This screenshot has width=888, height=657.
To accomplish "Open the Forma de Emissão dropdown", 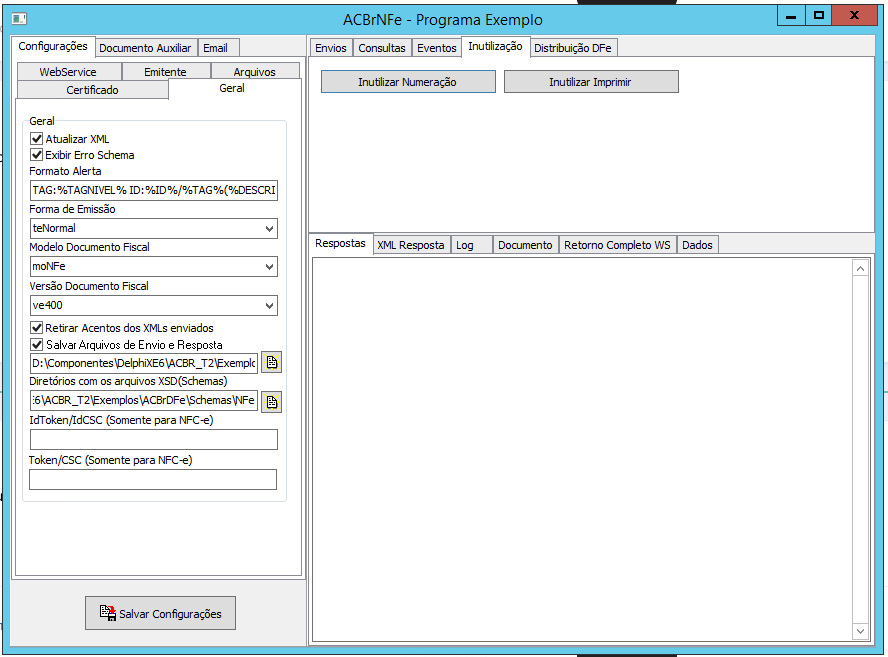I will pos(270,229).
